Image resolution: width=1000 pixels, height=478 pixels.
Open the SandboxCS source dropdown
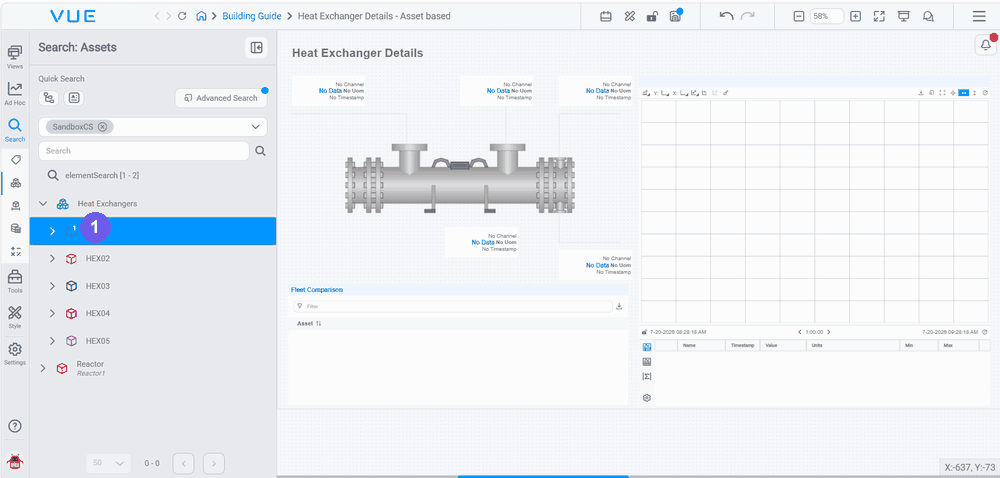pyautogui.click(x=256, y=127)
